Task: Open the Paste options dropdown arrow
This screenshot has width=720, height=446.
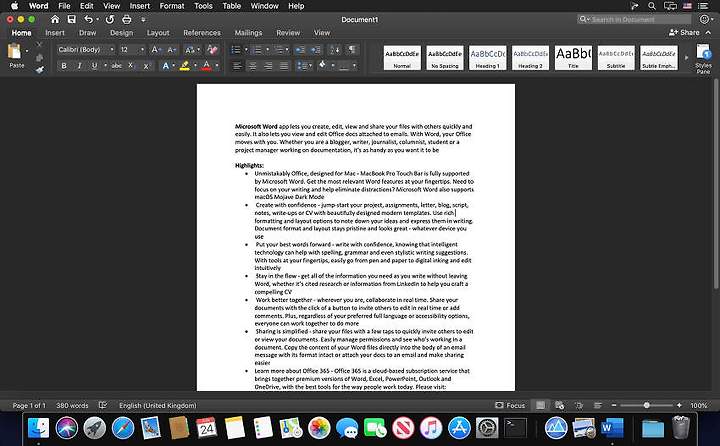Action: point(27,51)
